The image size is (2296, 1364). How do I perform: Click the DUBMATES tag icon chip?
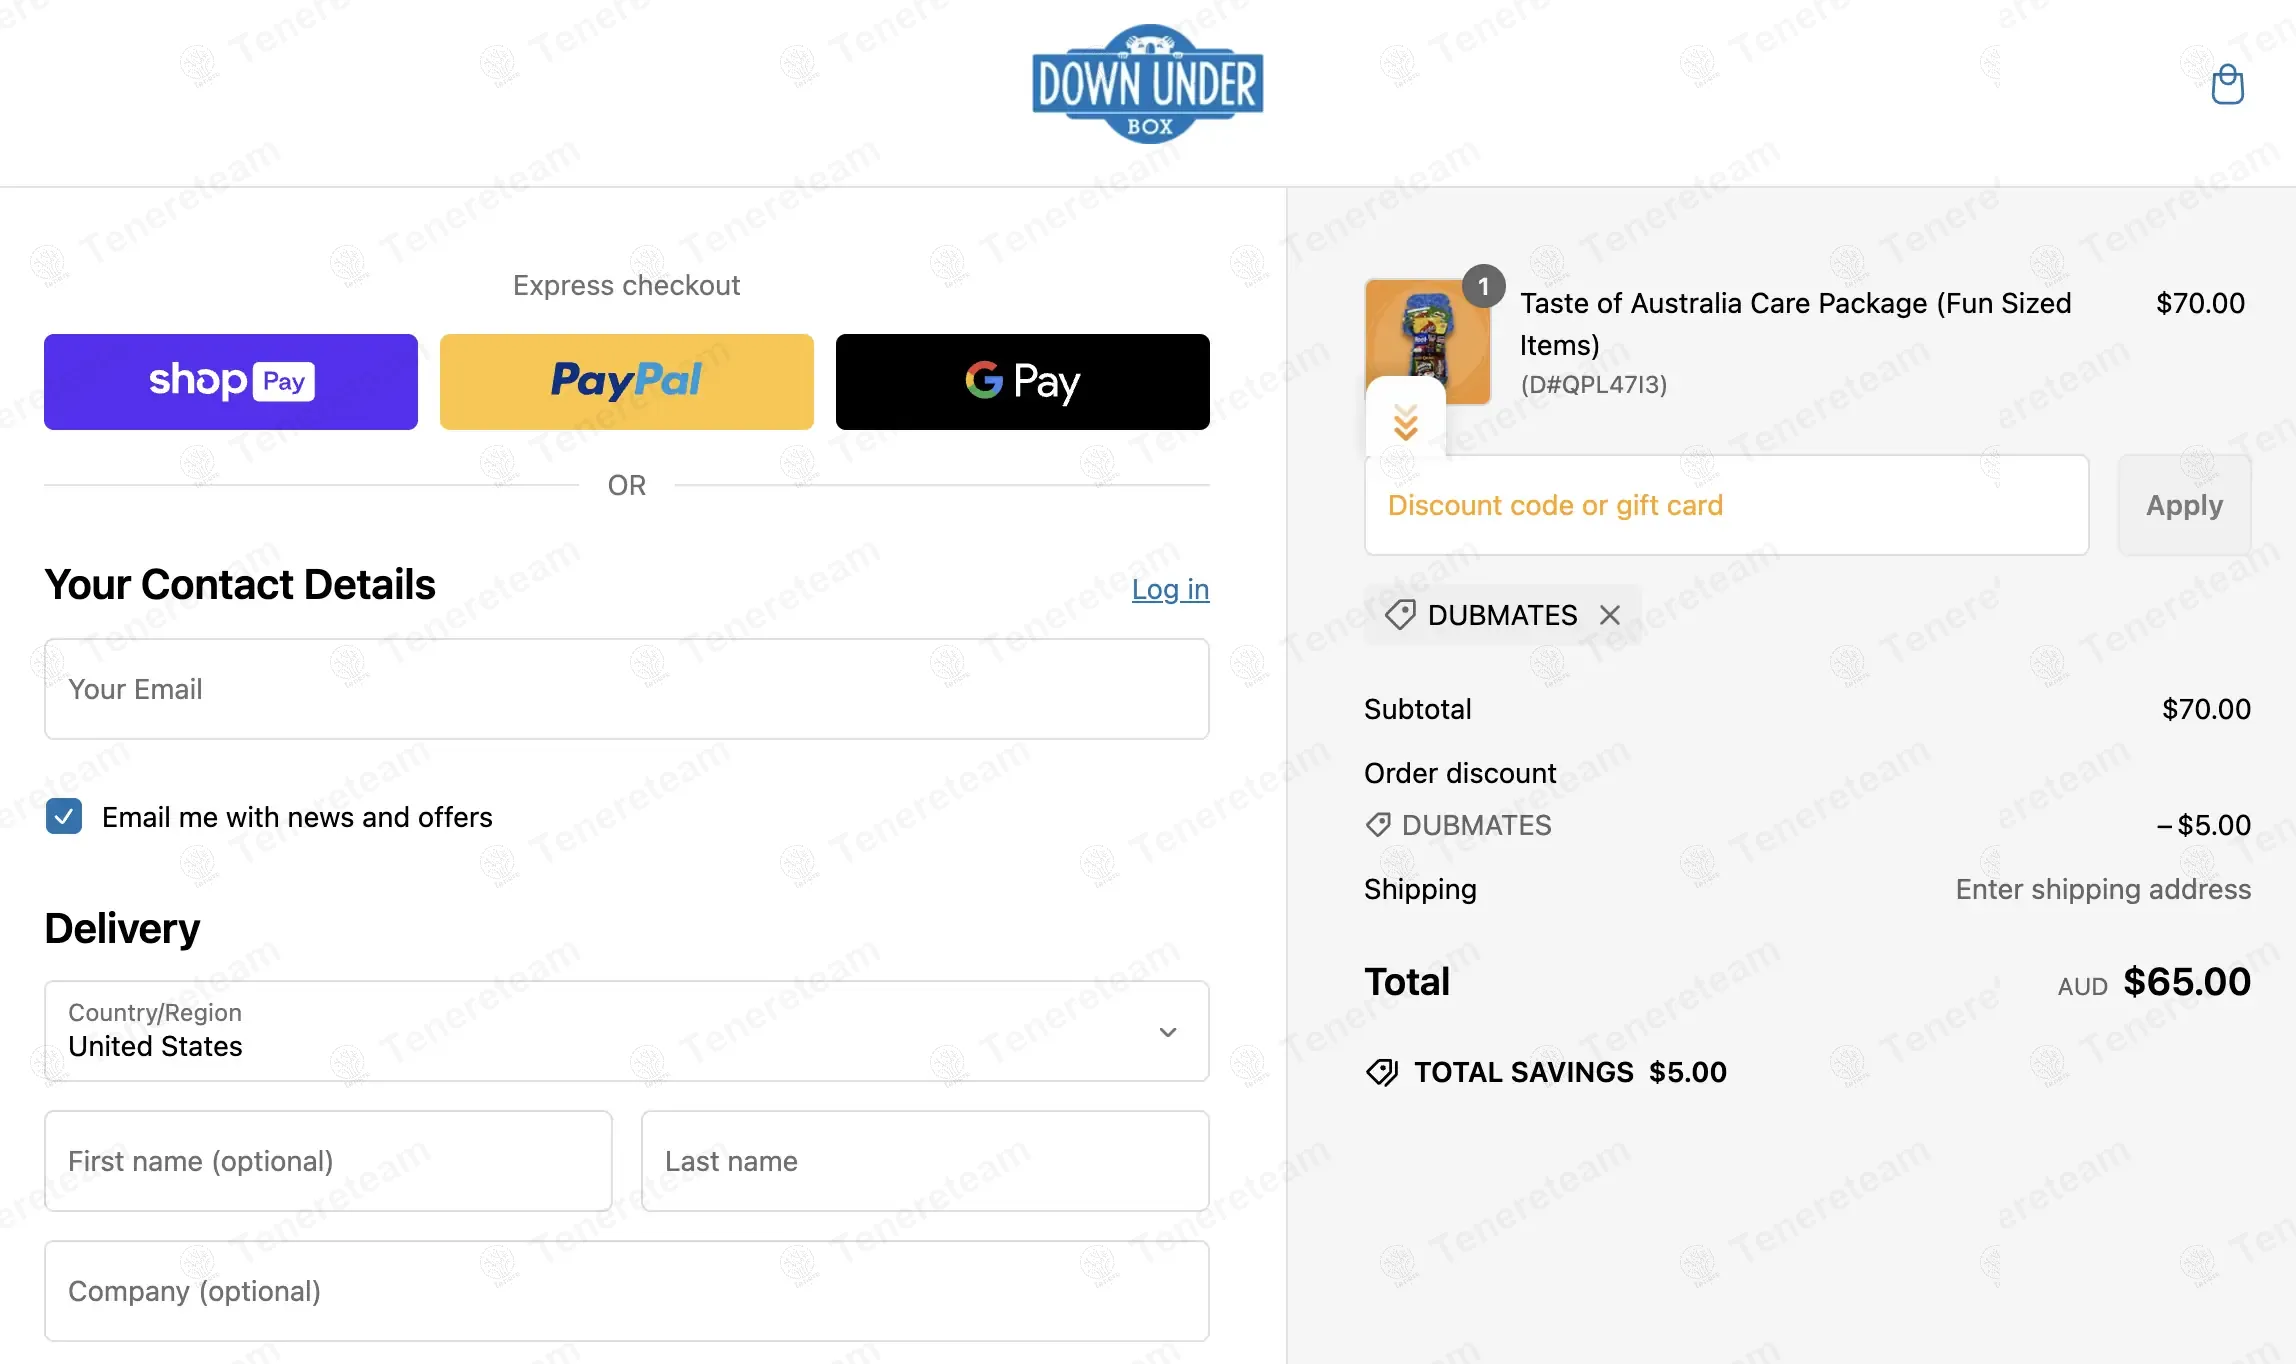click(1400, 615)
